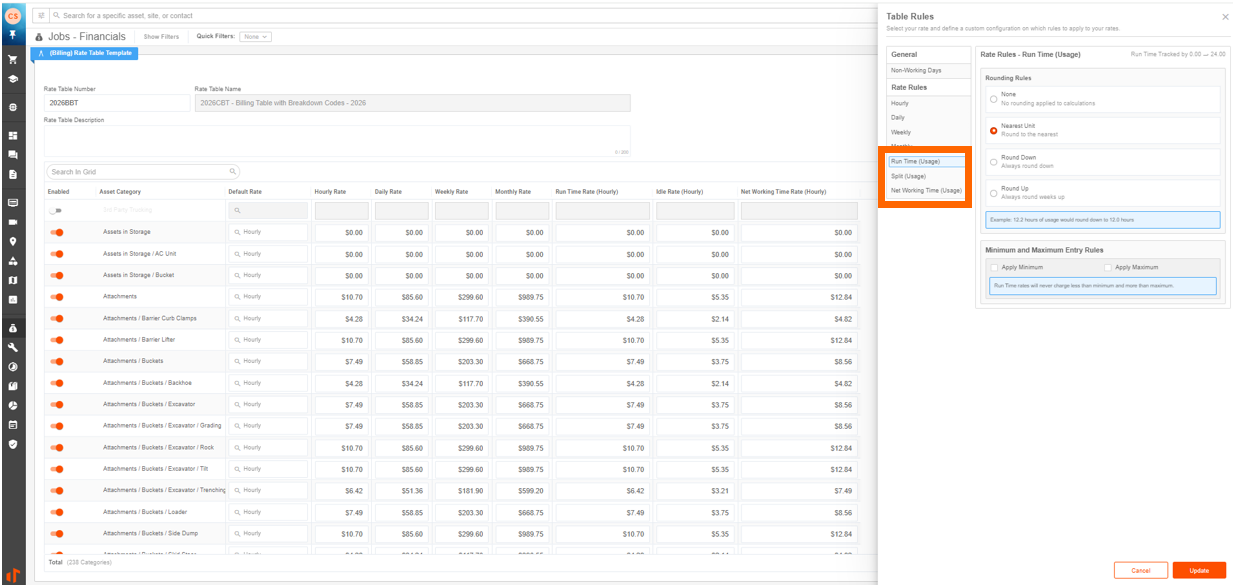Viewport: 1233px width, 586px height.
Task: Select Non-Working Days in Table Rules
Action: pos(928,71)
